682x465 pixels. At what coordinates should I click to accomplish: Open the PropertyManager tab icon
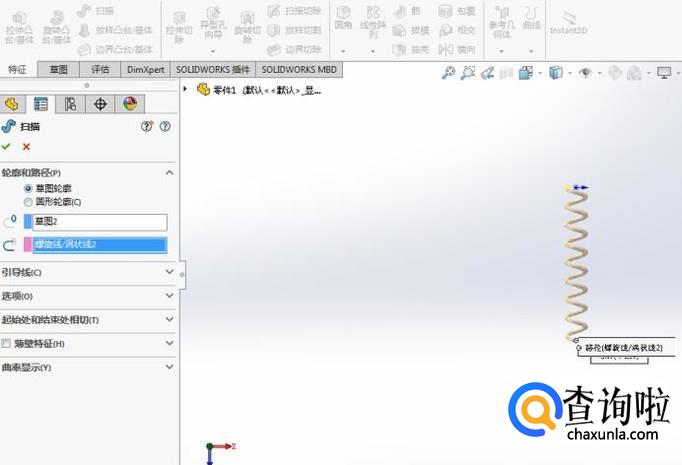coord(41,104)
